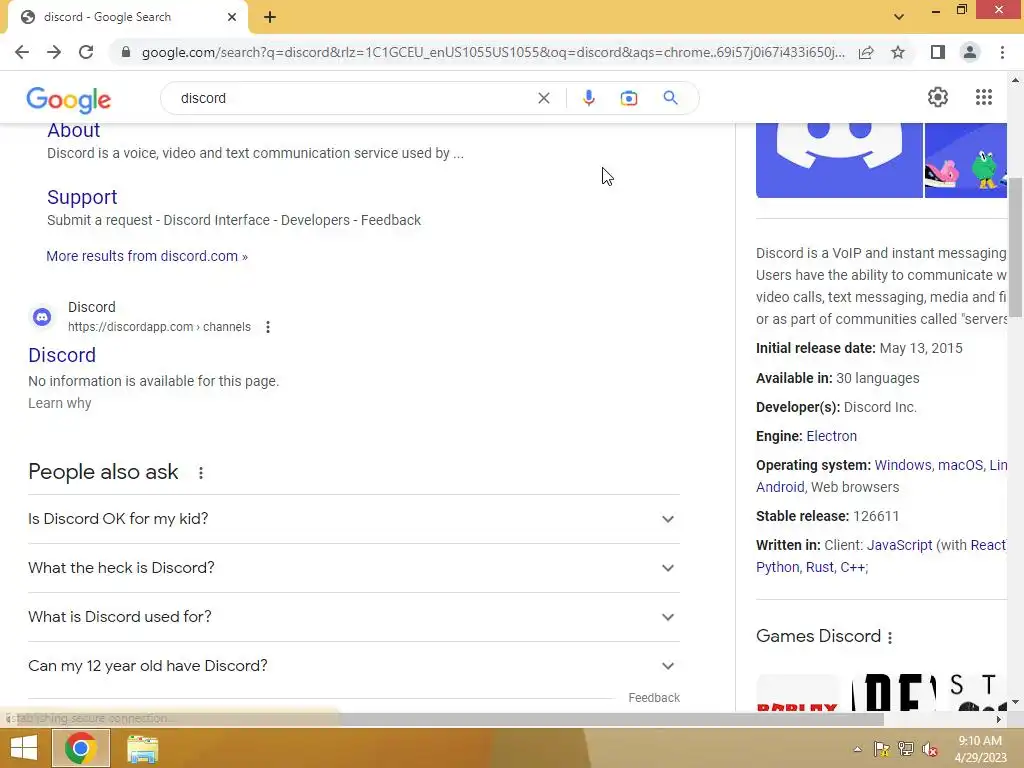
Task: Start voice search with microphone
Action: coord(588,98)
